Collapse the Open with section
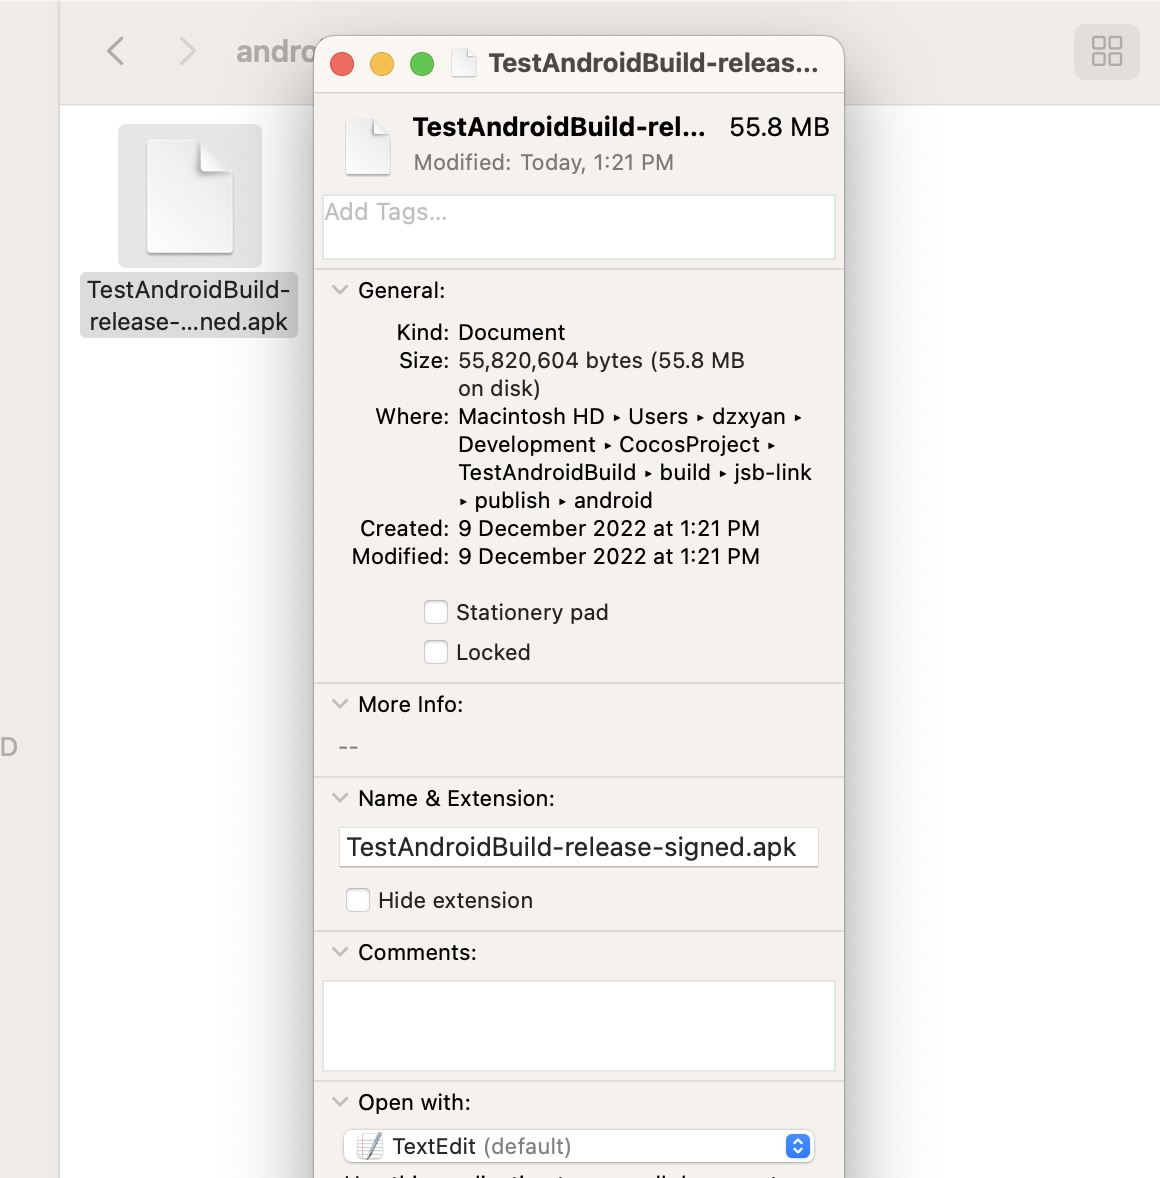The height and width of the screenshot is (1178, 1160). coord(340,1102)
